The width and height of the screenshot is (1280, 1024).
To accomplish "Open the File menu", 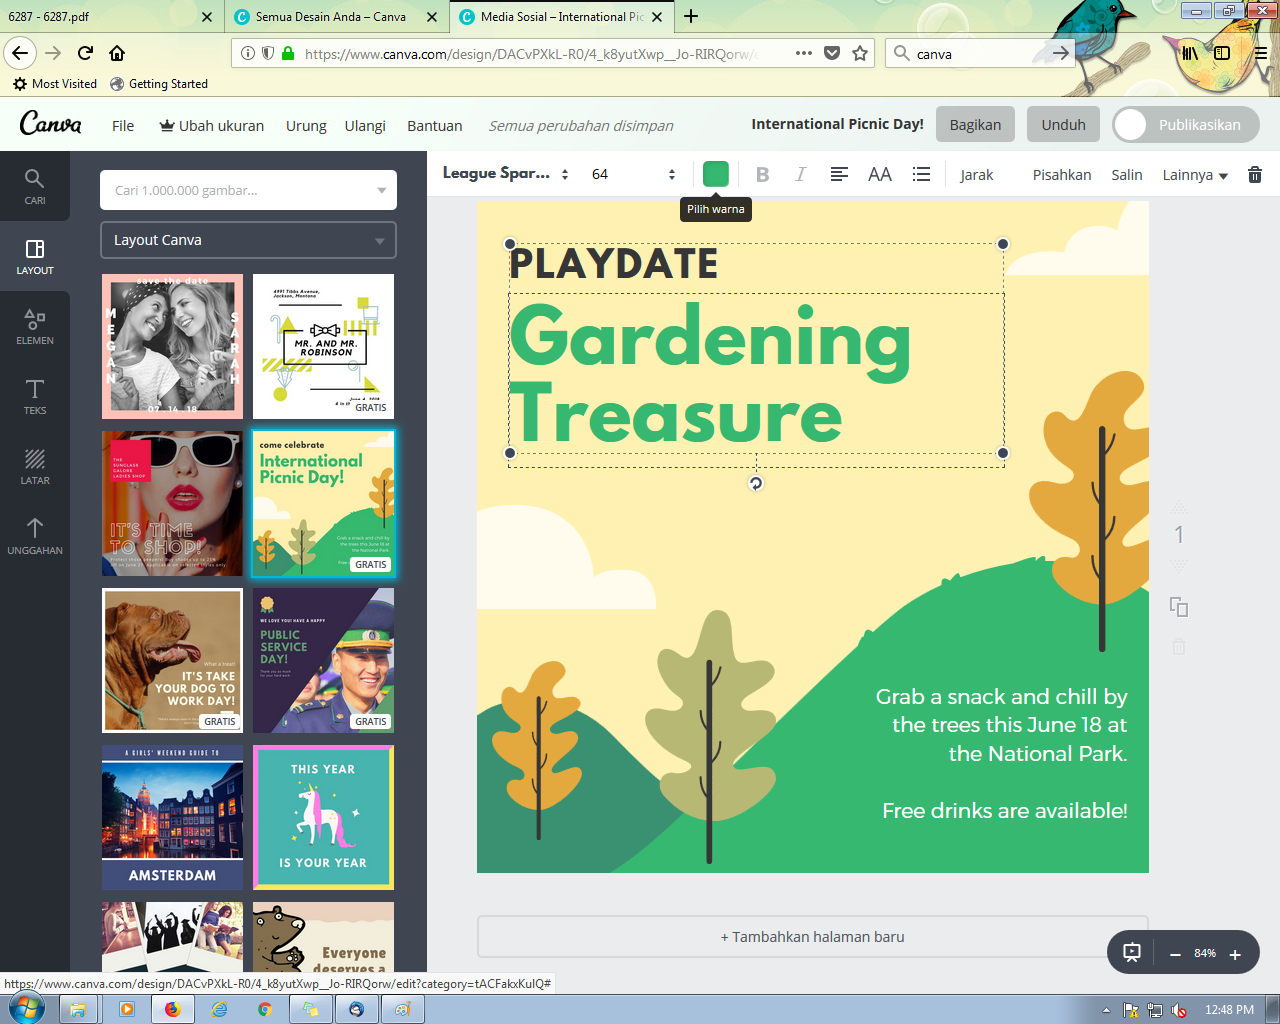I will [x=122, y=124].
